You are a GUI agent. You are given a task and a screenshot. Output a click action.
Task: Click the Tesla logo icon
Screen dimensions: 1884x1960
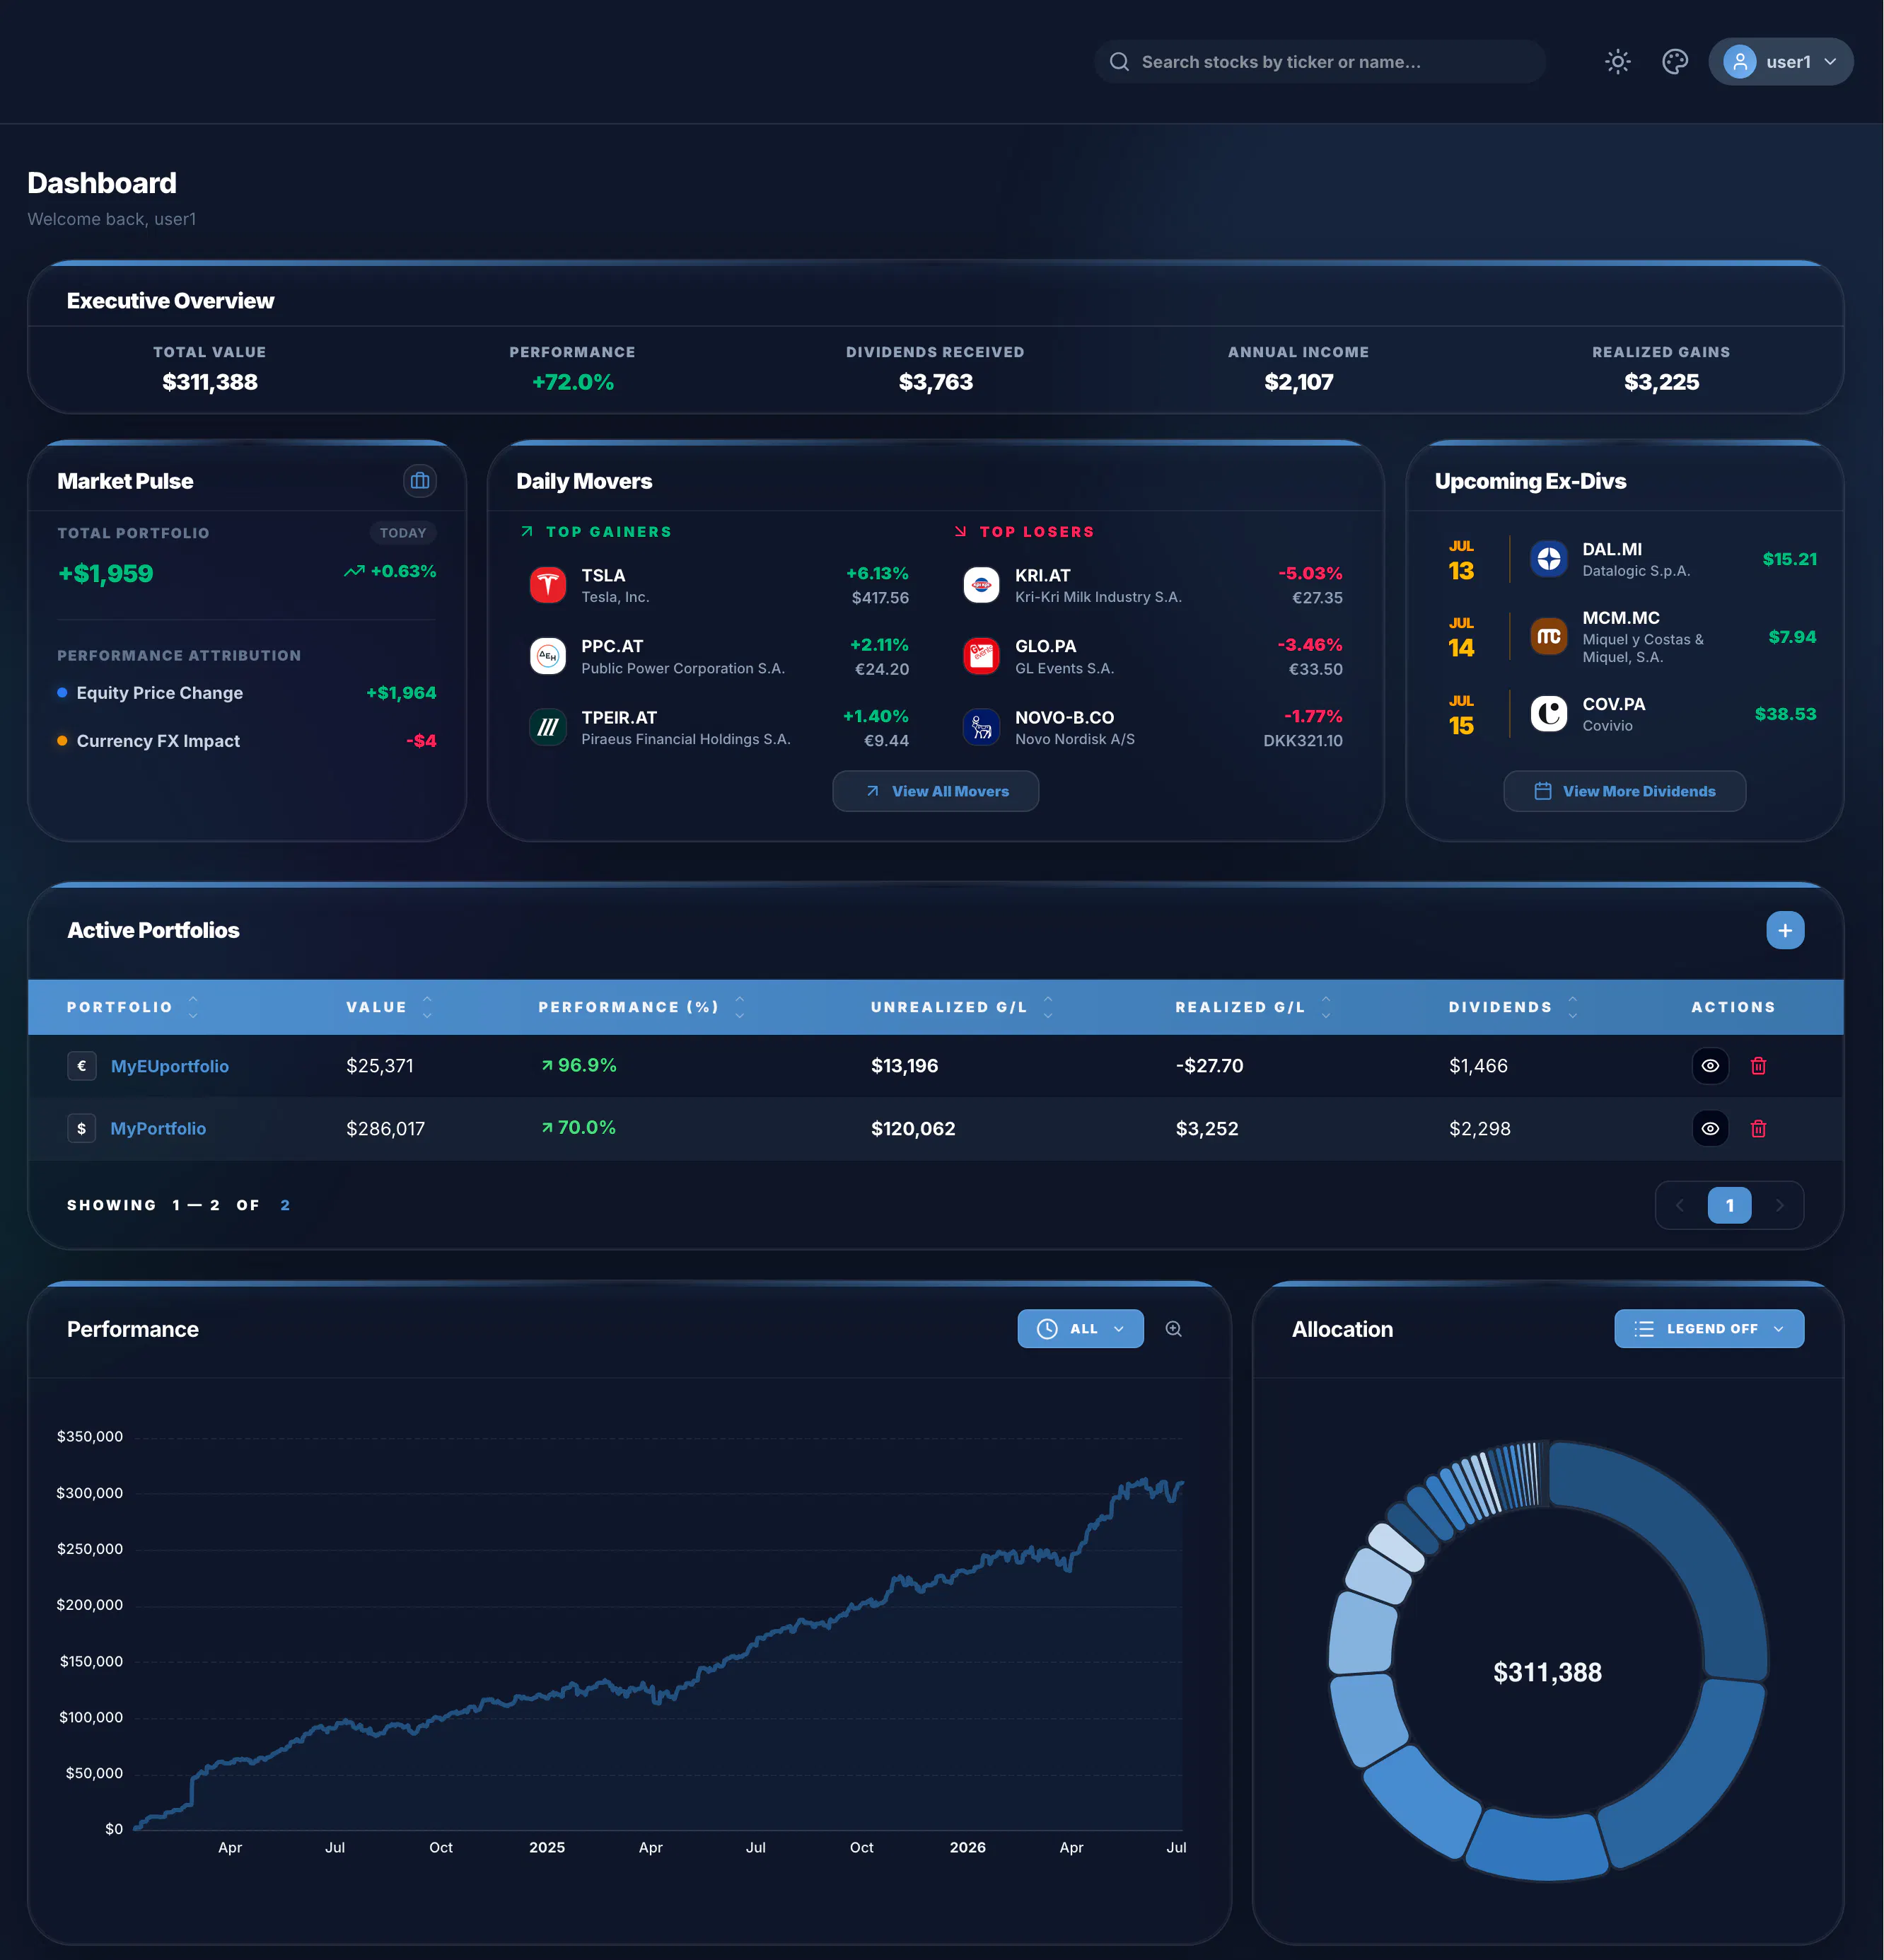coord(547,585)
